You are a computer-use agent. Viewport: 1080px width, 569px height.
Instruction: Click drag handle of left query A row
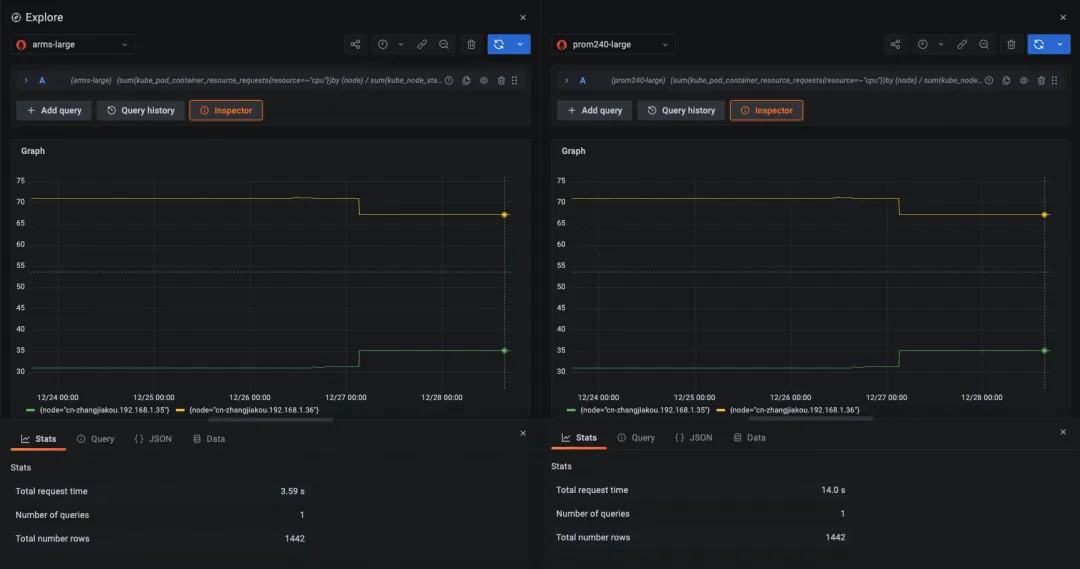click(515, 80)
